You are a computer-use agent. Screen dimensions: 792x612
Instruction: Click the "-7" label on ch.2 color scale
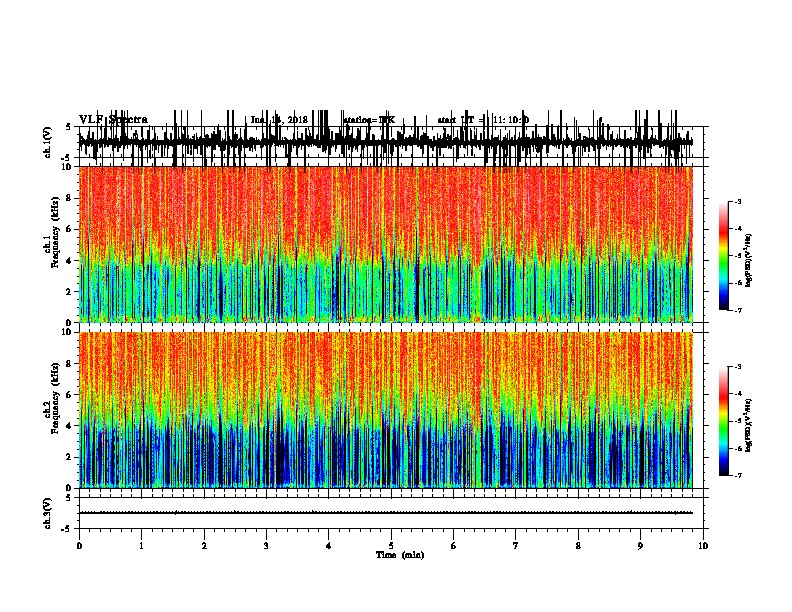[738, 476]
